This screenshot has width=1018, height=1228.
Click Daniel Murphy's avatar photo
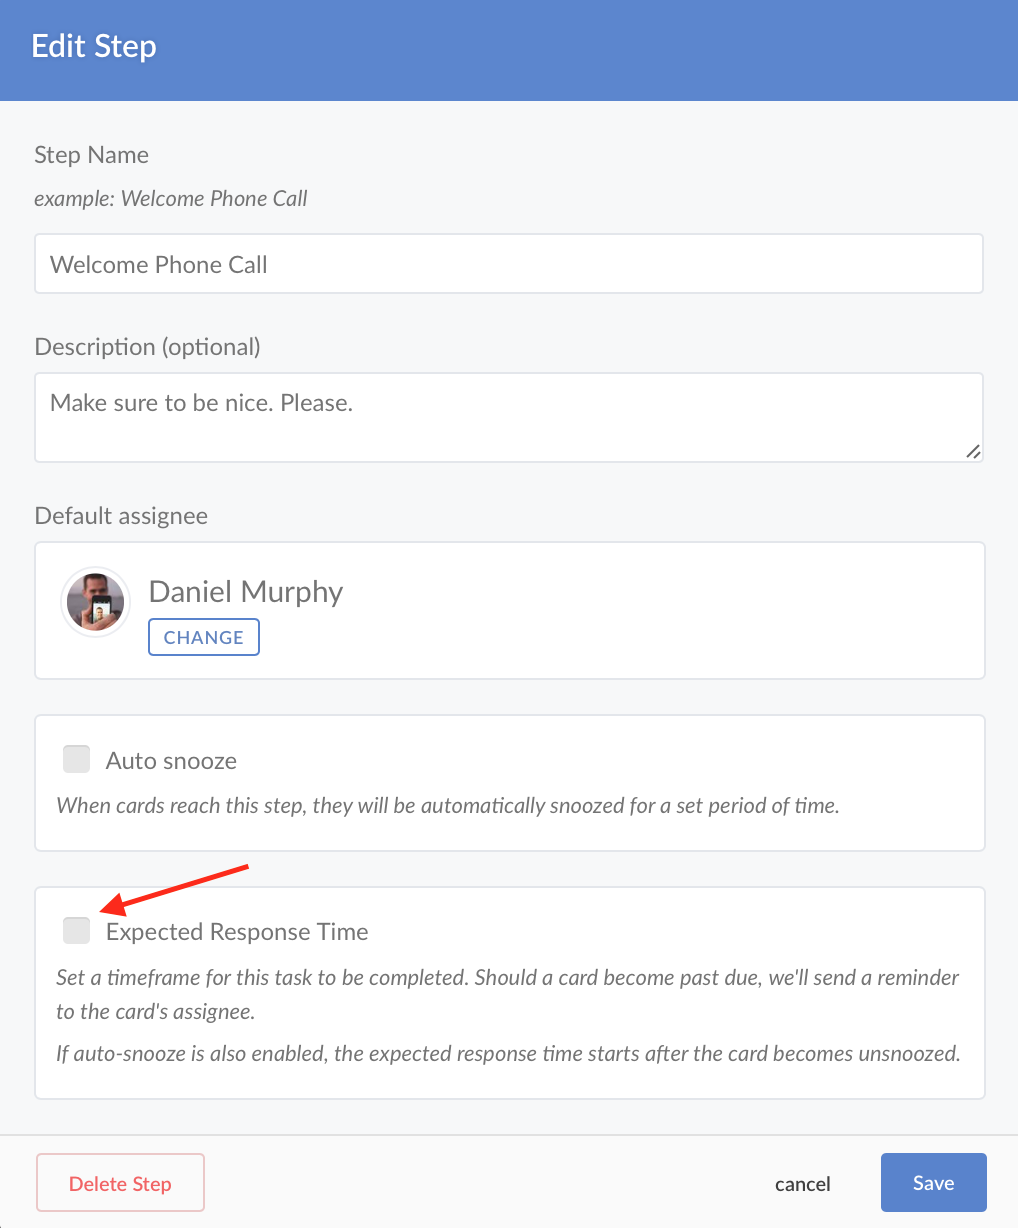point(96,602)
